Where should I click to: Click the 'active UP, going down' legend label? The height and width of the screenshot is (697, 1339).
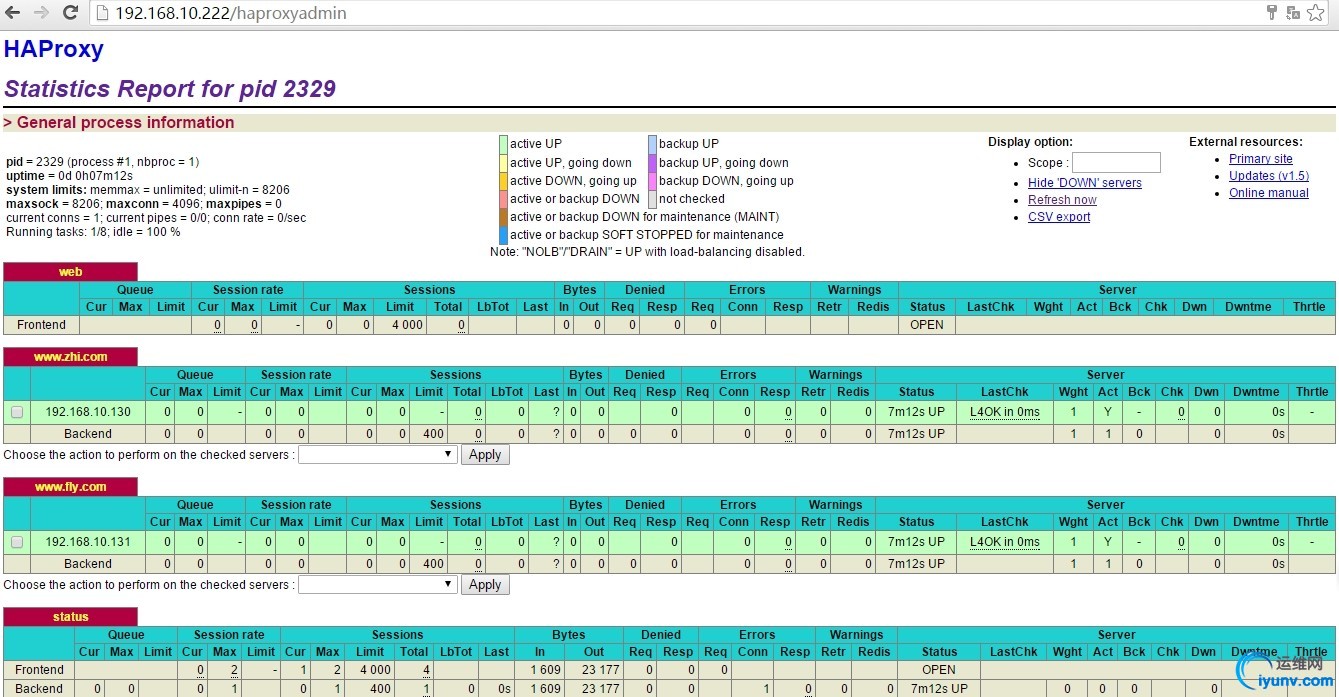click(x=571, y=163)
